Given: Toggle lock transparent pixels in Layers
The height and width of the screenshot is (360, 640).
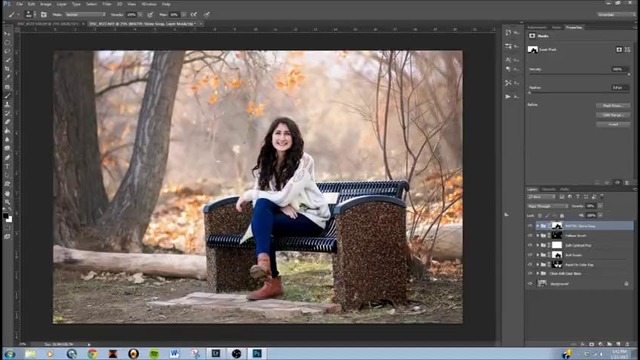Looking at the screenshot, I should [x=540, y=216].
